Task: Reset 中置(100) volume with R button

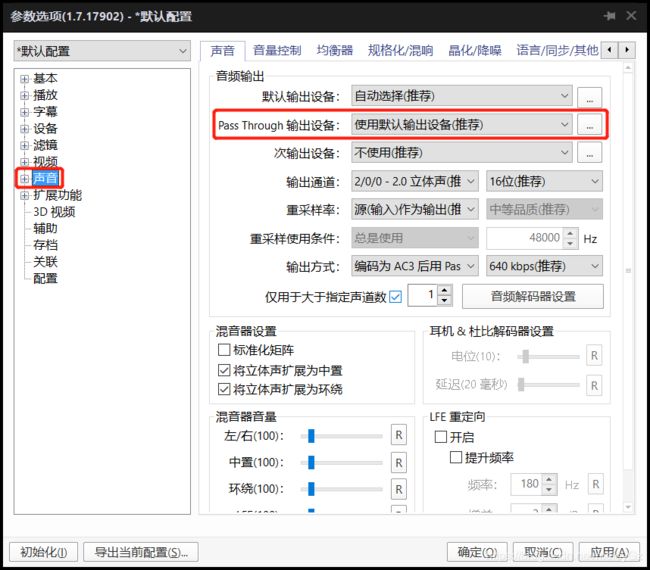Action: coord(398,463)
